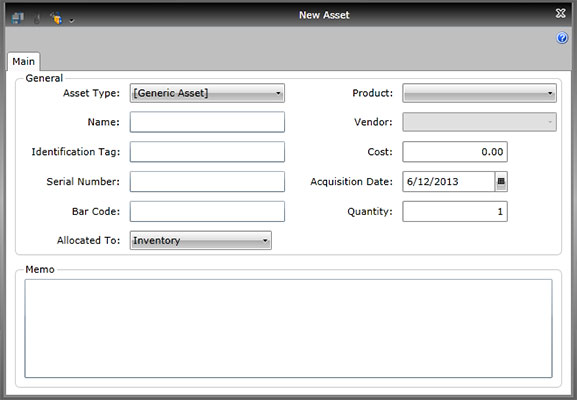Click the Quantity field
Image resolution: width=577 pixels, height=400 pixels.
(455, 211)
